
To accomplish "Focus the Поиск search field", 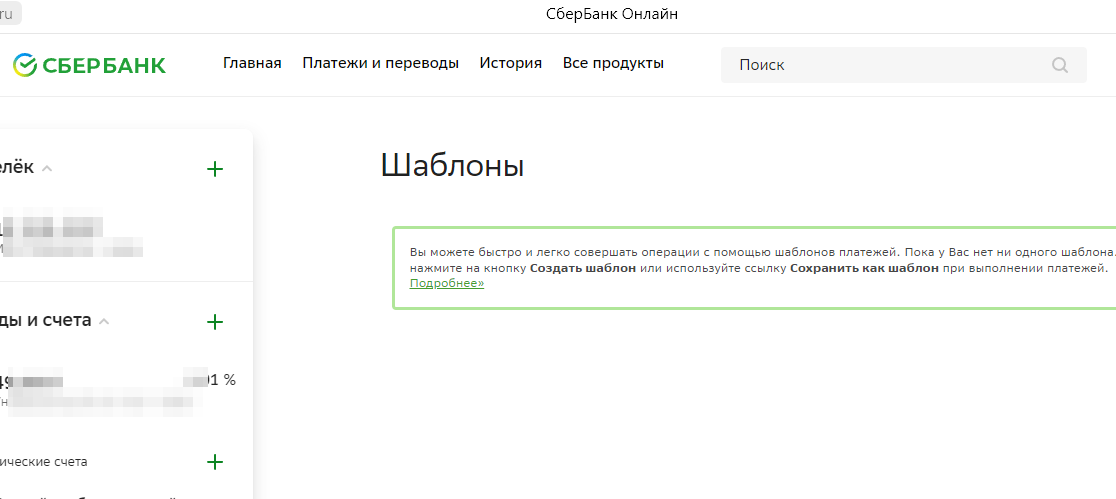I will point(890,65).
